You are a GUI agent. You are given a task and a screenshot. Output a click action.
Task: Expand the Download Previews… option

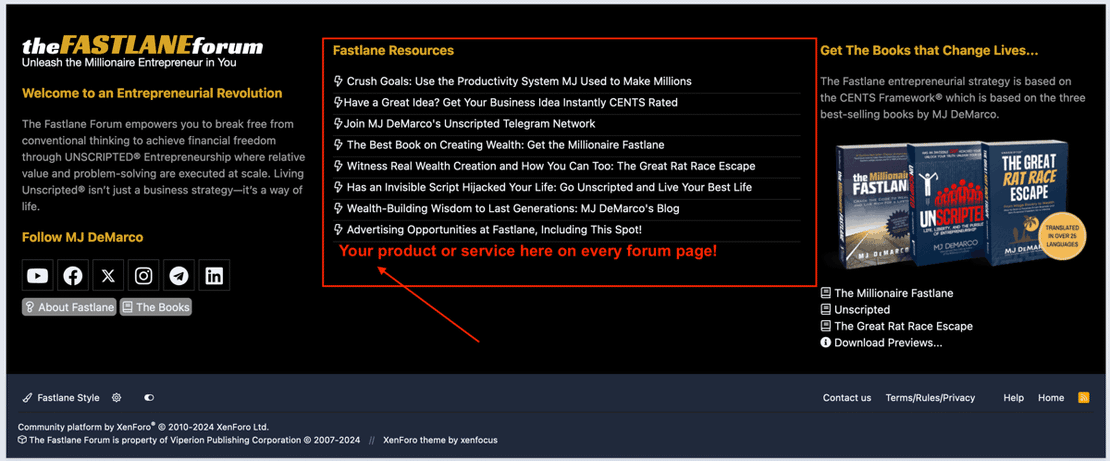point(887,343)
